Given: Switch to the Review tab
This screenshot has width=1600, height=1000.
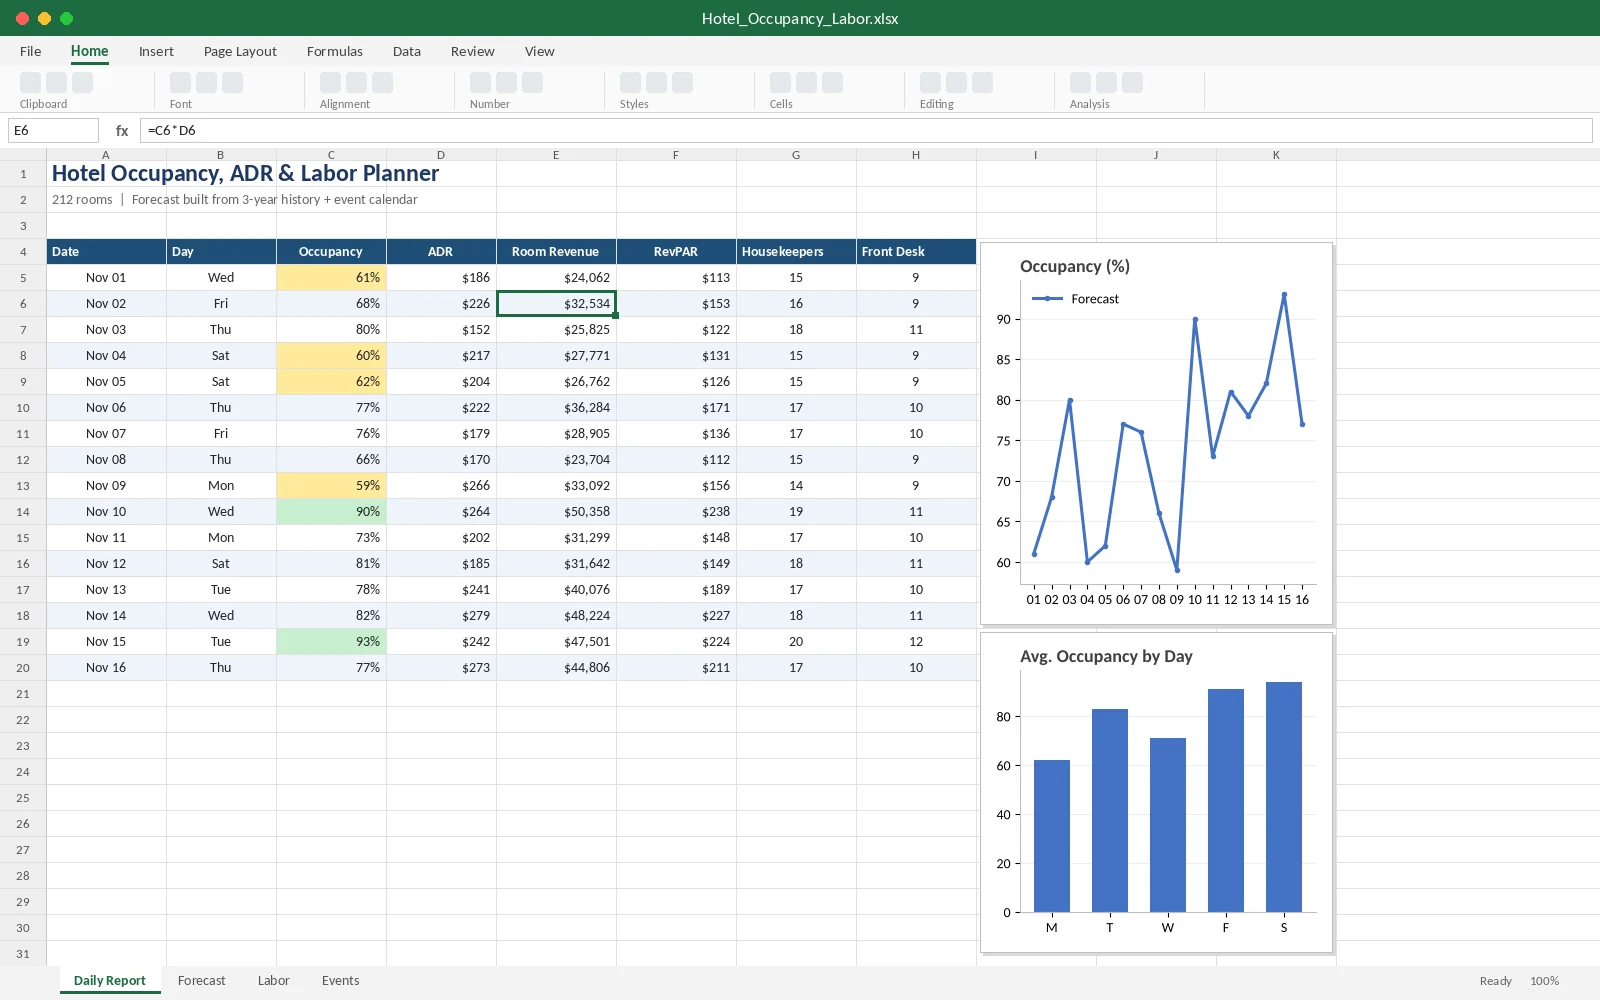Looking at the screenshot, I should tap(472, 51).
